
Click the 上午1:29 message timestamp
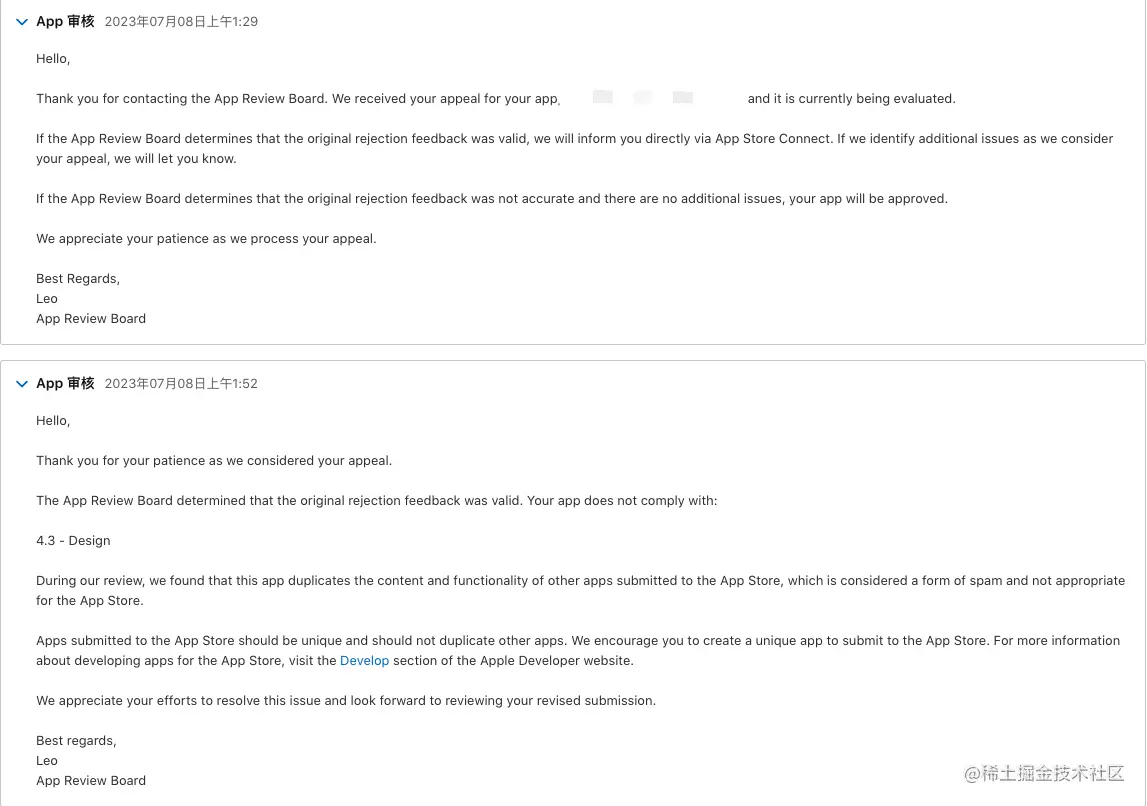click(181, 22)
